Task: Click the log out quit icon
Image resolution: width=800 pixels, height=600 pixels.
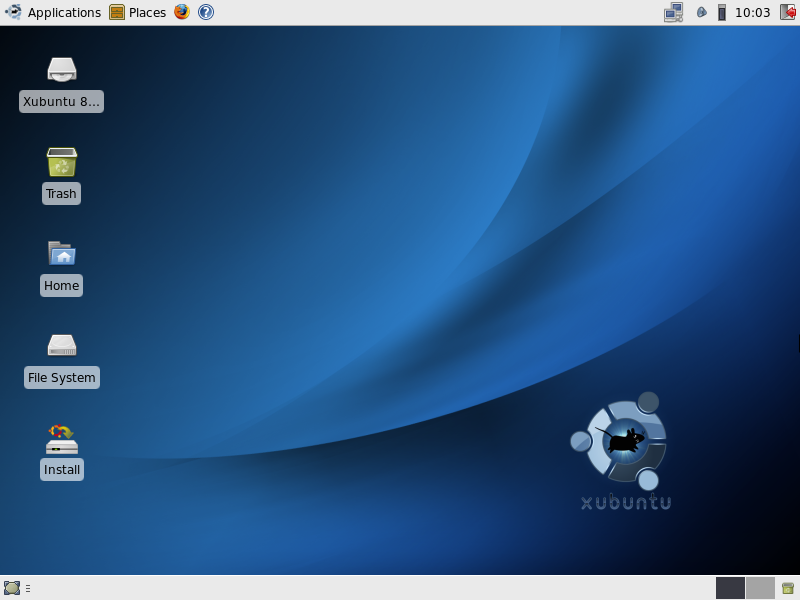Action: (787, 12)
